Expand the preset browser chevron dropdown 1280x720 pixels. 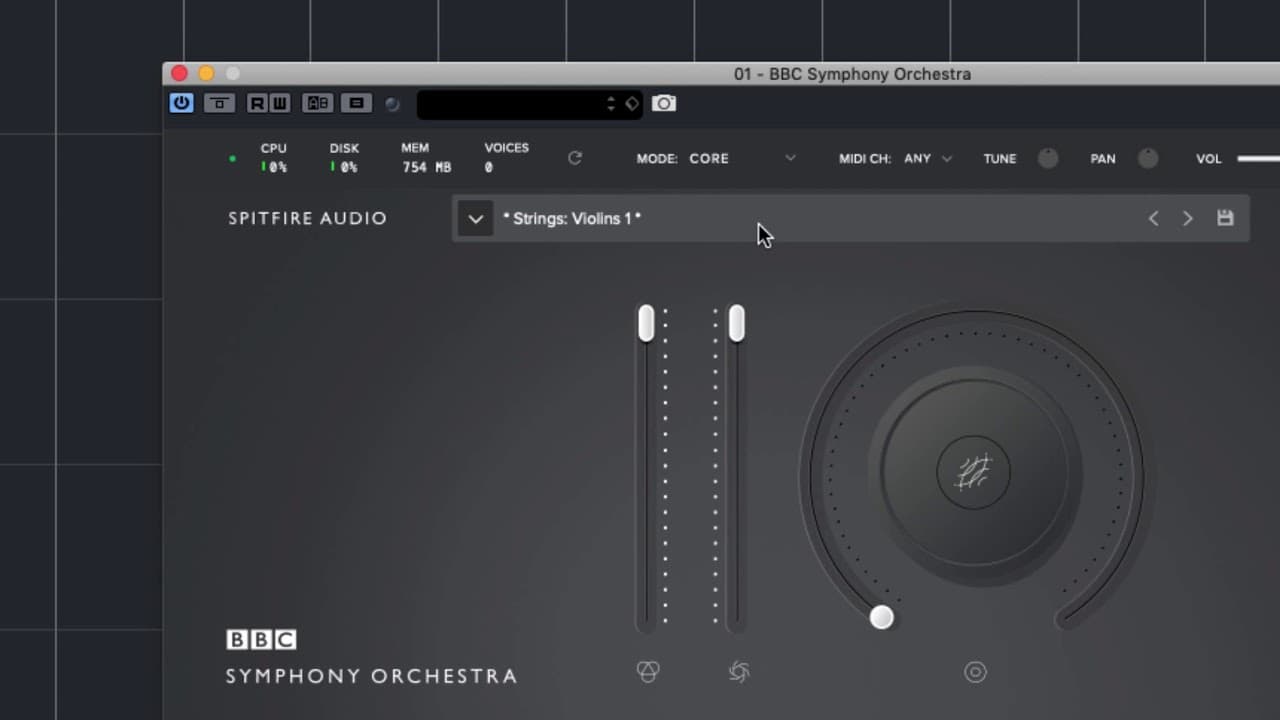tap(476, 219)
